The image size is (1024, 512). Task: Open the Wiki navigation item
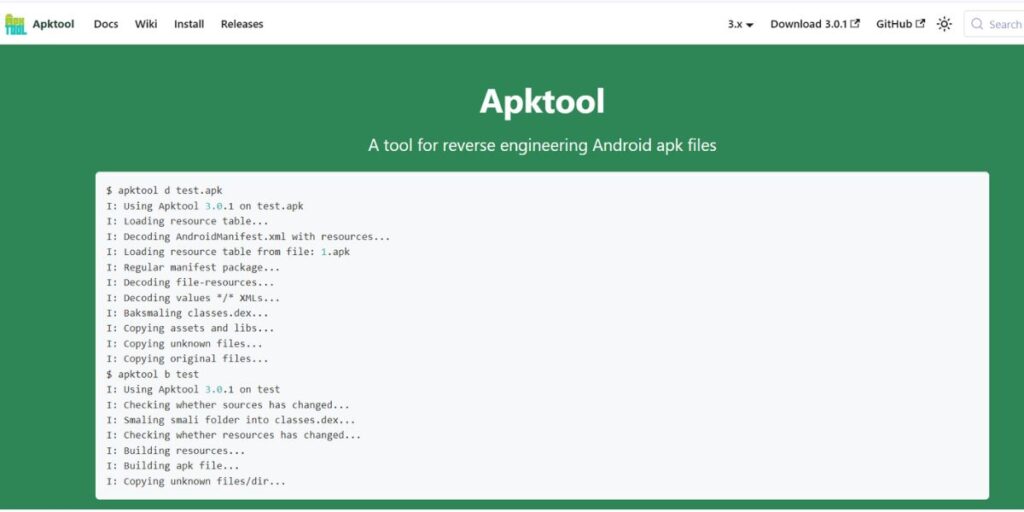[x=146, y=24]
